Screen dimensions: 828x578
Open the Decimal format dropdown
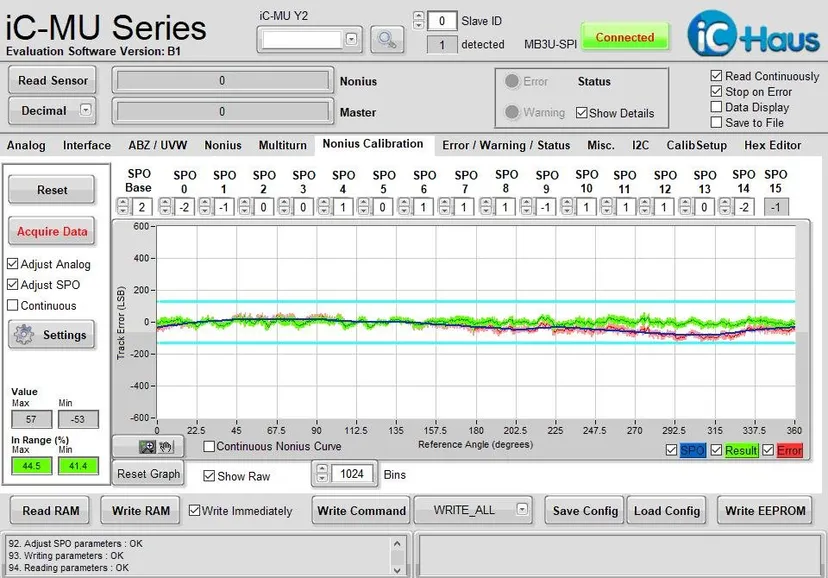click(x=86, y=110)
